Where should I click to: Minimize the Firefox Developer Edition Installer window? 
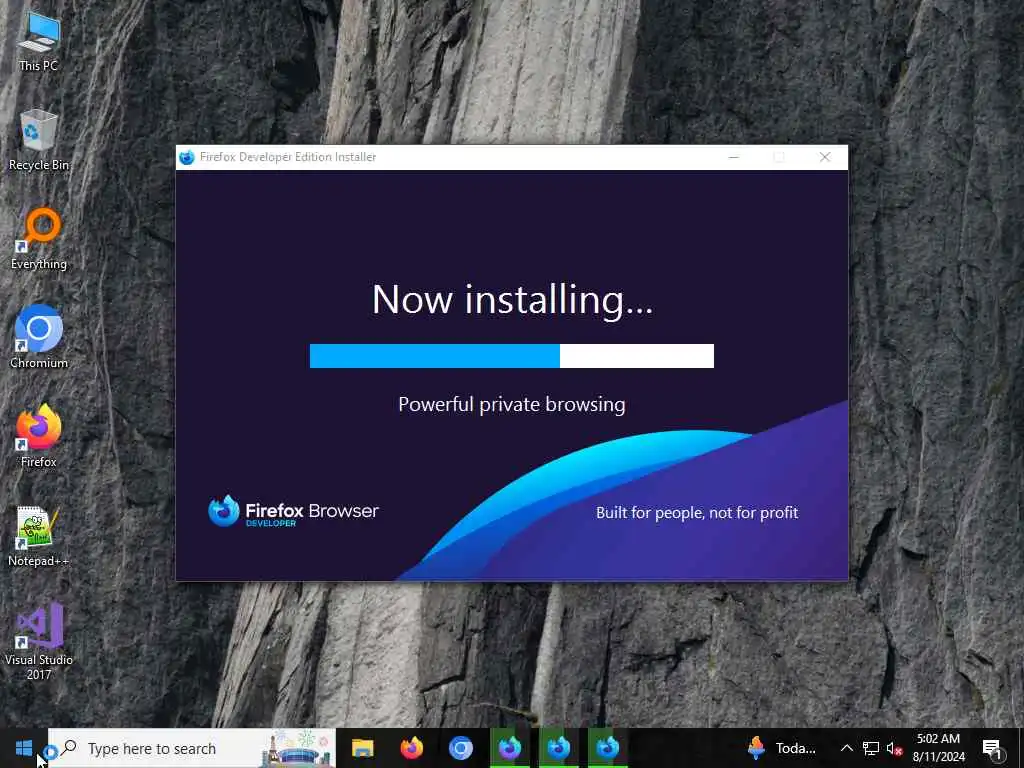coord(733,157)
